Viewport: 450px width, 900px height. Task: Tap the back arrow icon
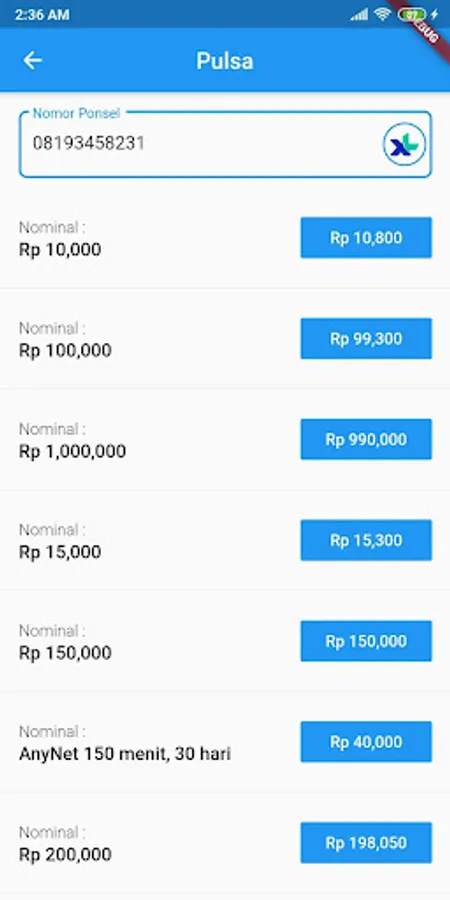click(33, 60)
